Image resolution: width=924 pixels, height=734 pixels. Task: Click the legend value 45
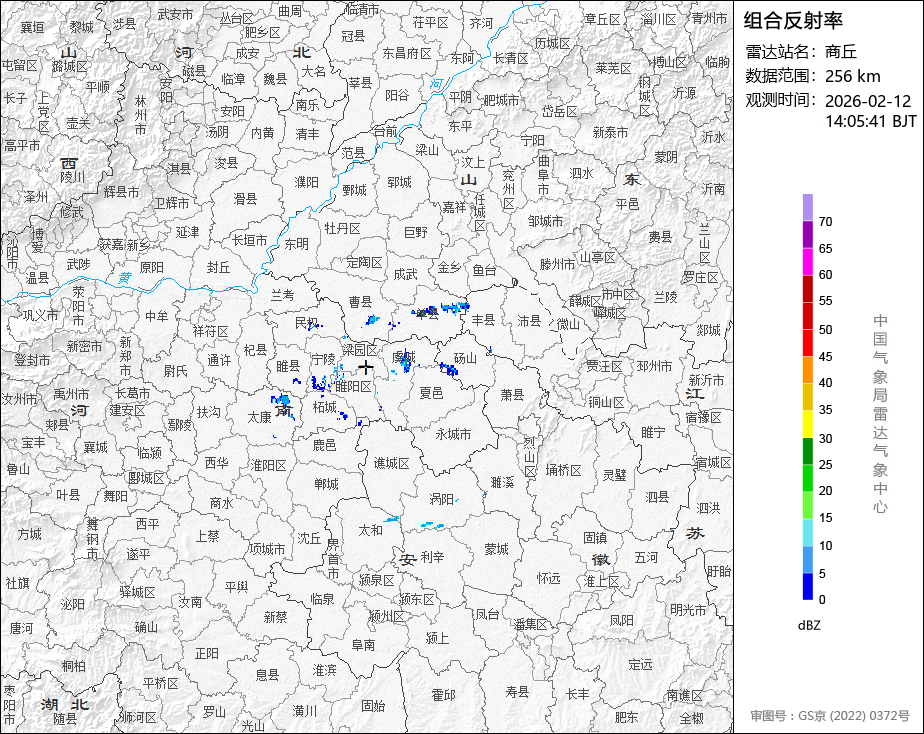pyautogui.click(x=825, y=356)
